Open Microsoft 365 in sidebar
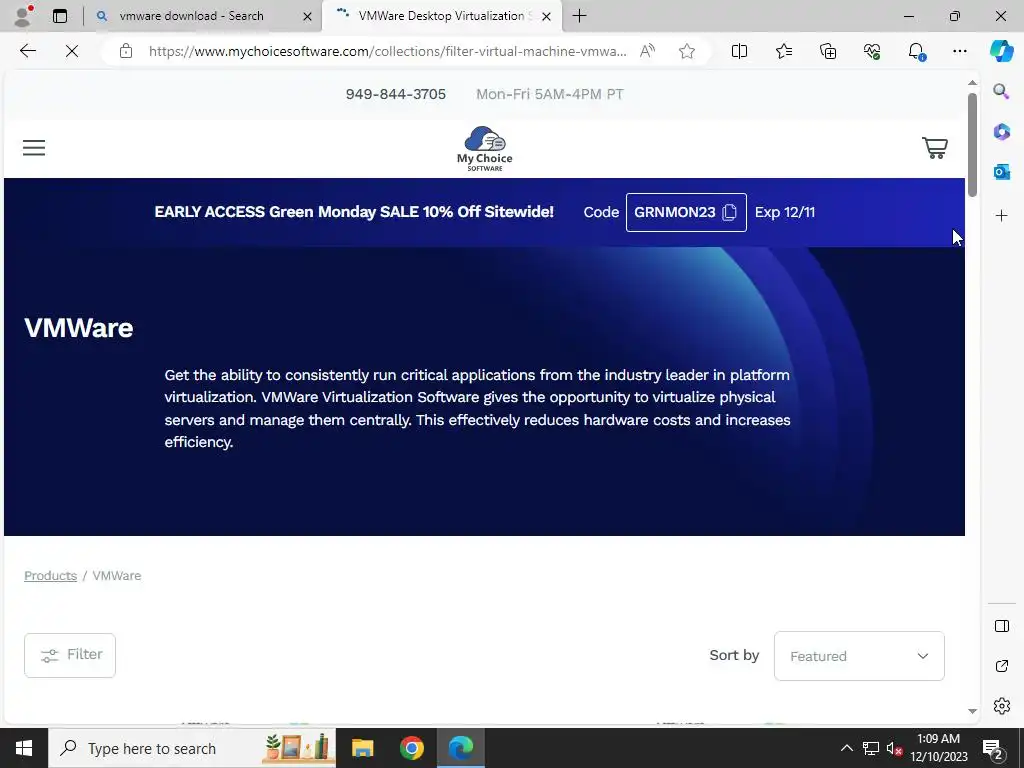The width and height of the screenshot is (1024, 768). [1002, 132]
